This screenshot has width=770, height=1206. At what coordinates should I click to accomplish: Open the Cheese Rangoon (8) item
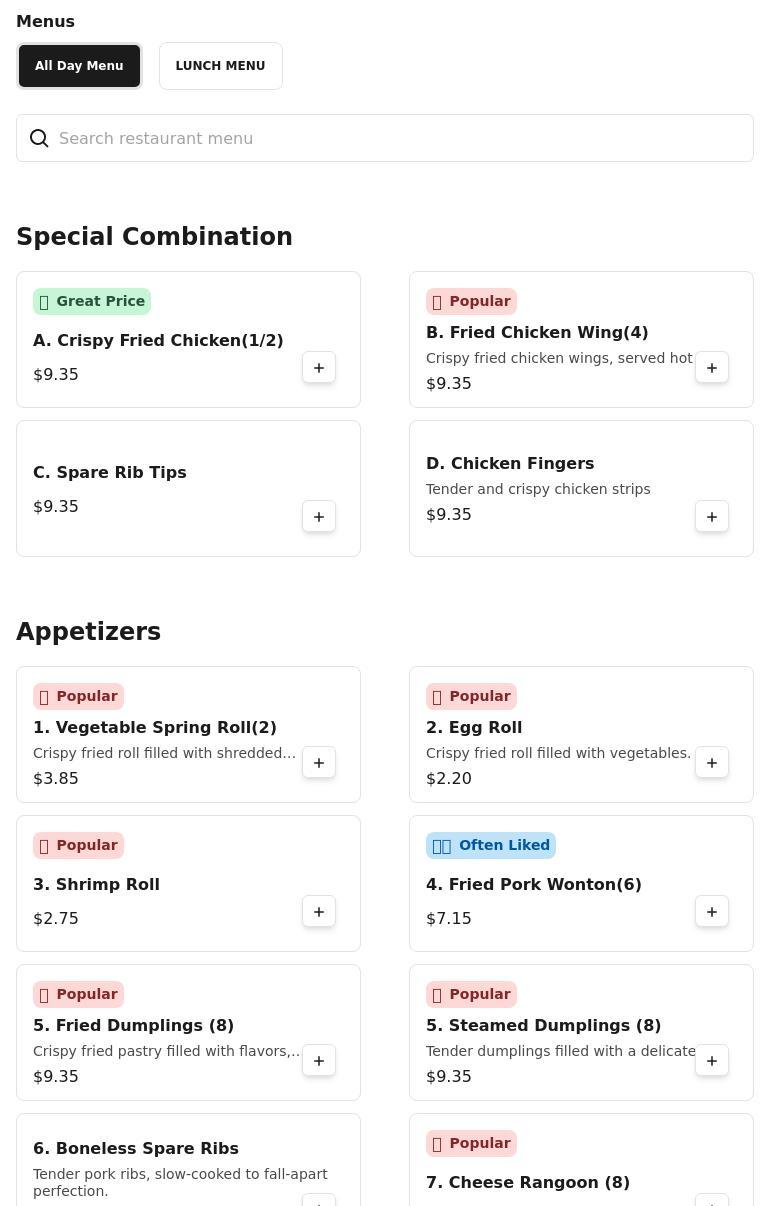coord(528,1182)
